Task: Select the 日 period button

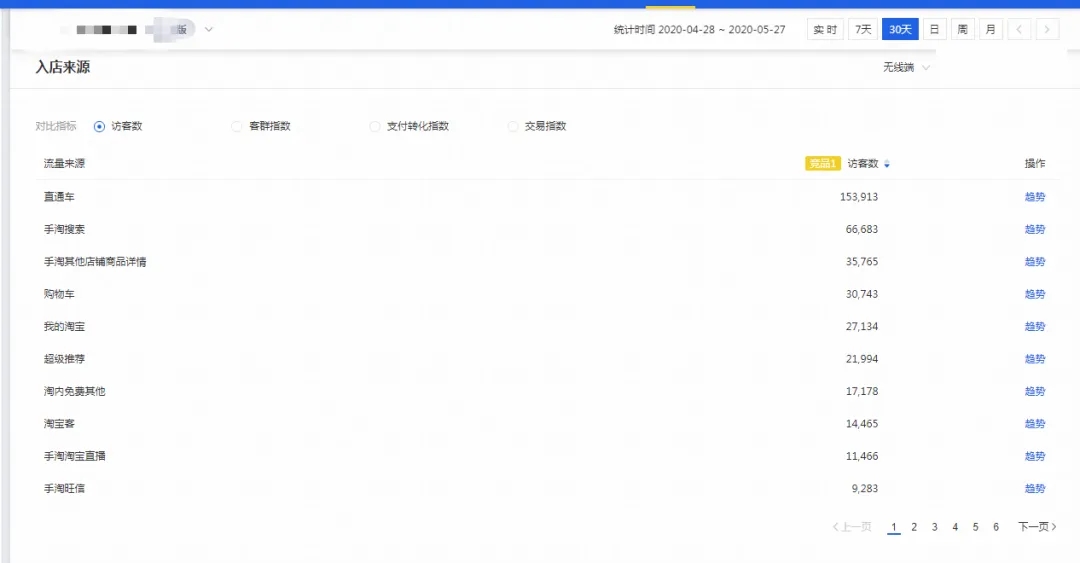Action: [934, 30]
